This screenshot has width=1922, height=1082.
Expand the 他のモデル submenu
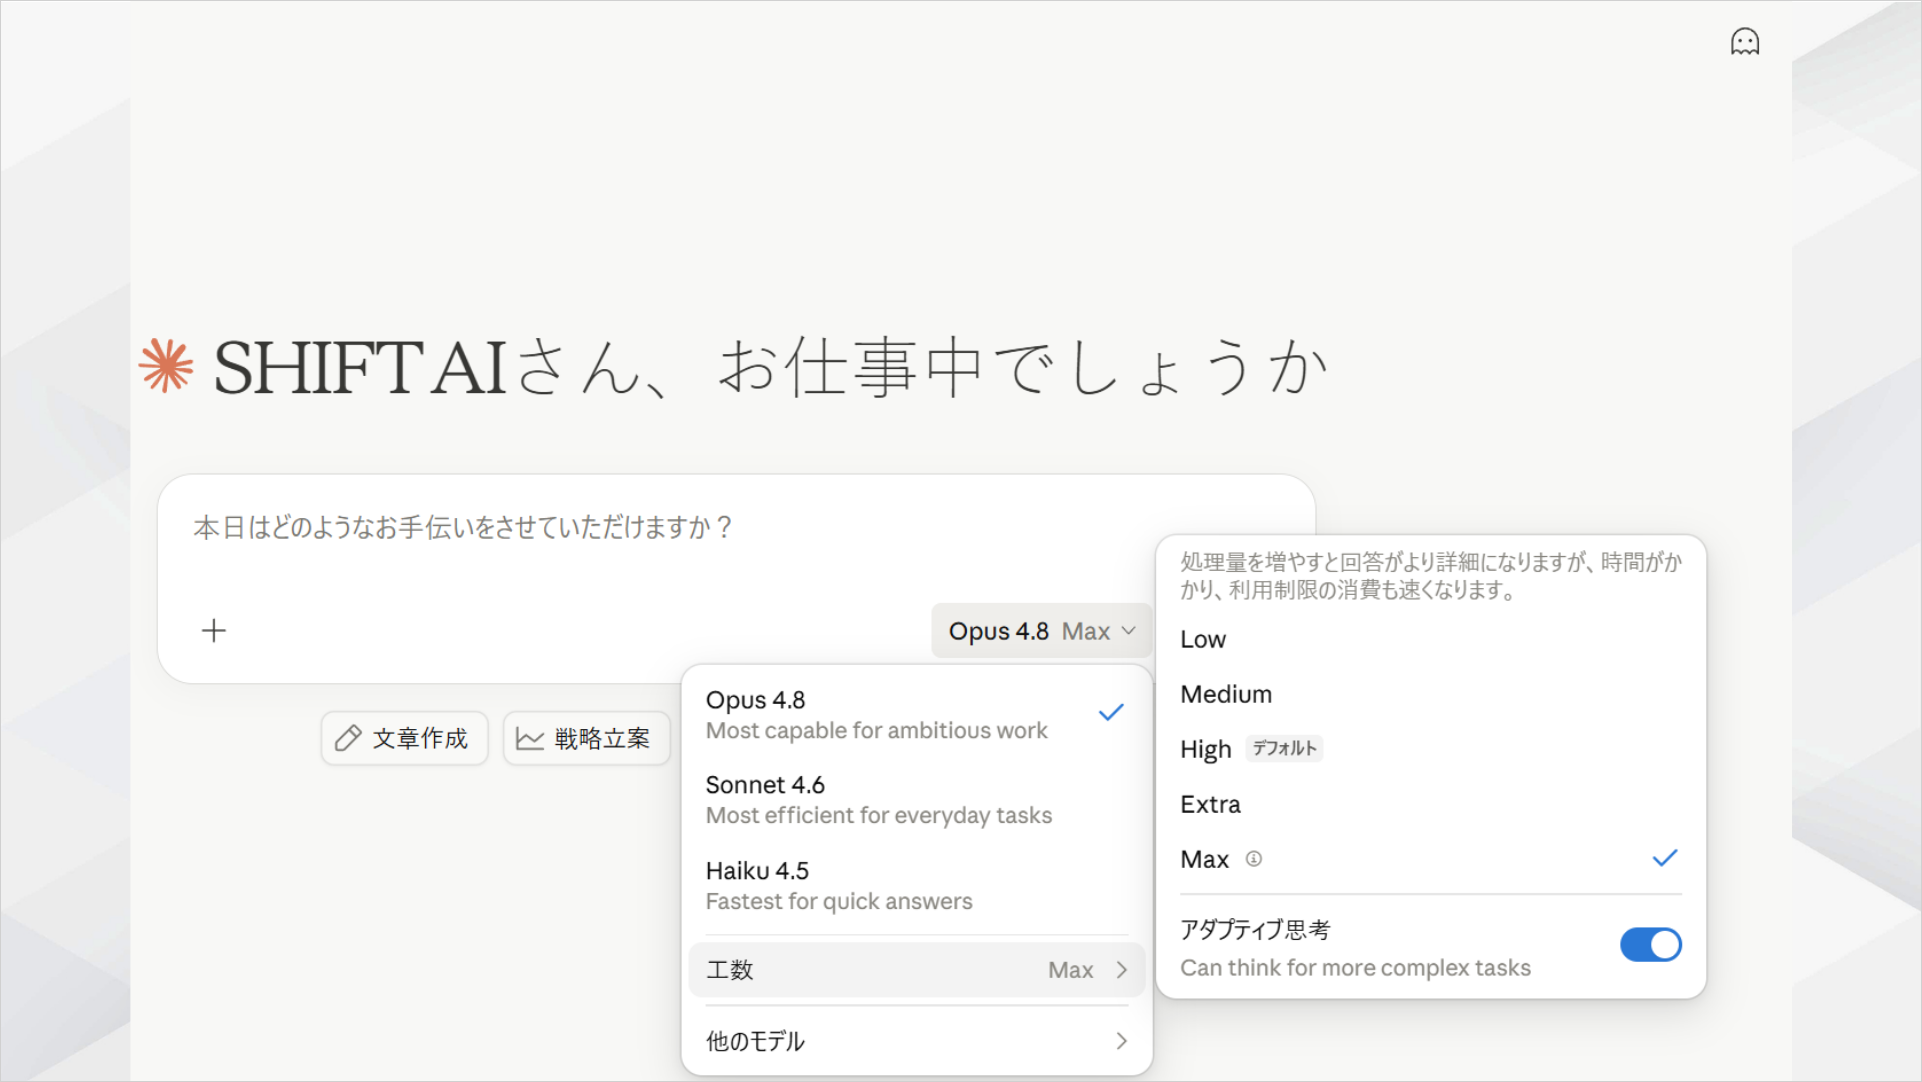[916, 1041]
